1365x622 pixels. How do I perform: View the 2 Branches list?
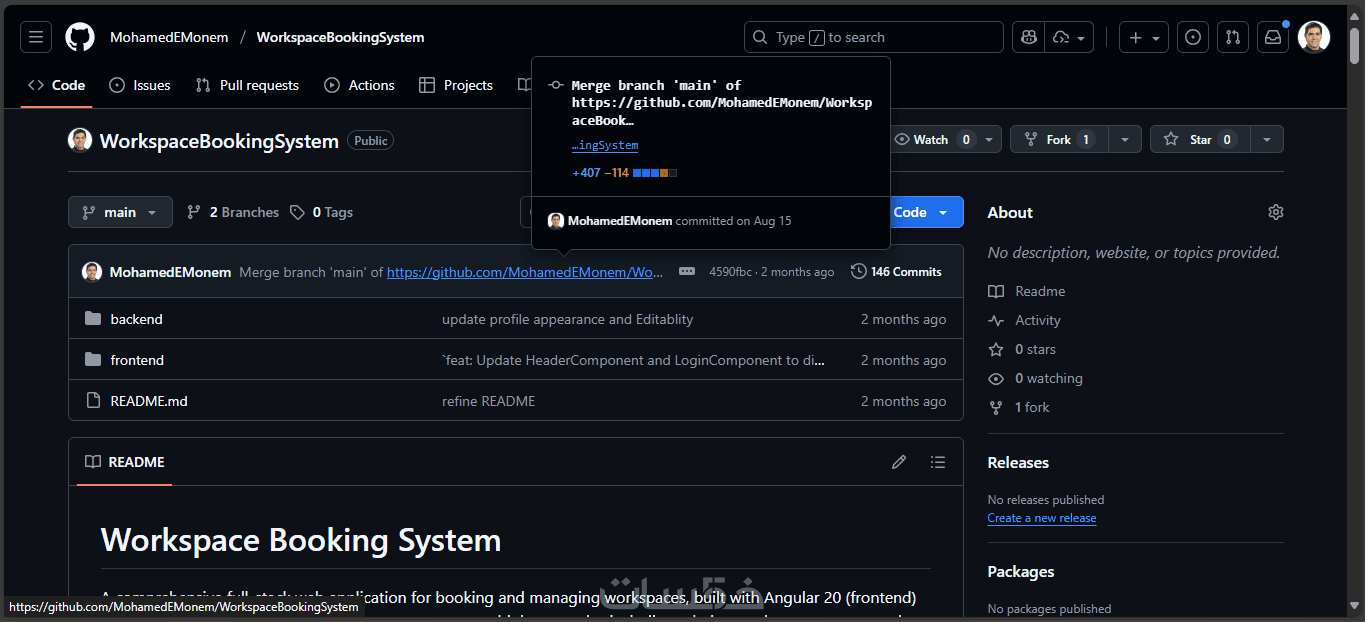click(233, 212)
